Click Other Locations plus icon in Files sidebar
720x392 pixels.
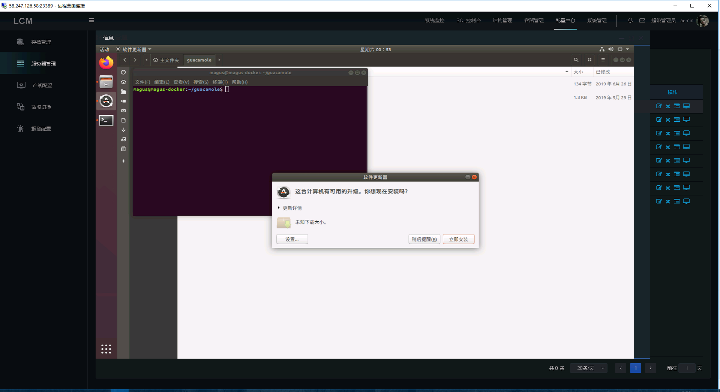[124, 161]
